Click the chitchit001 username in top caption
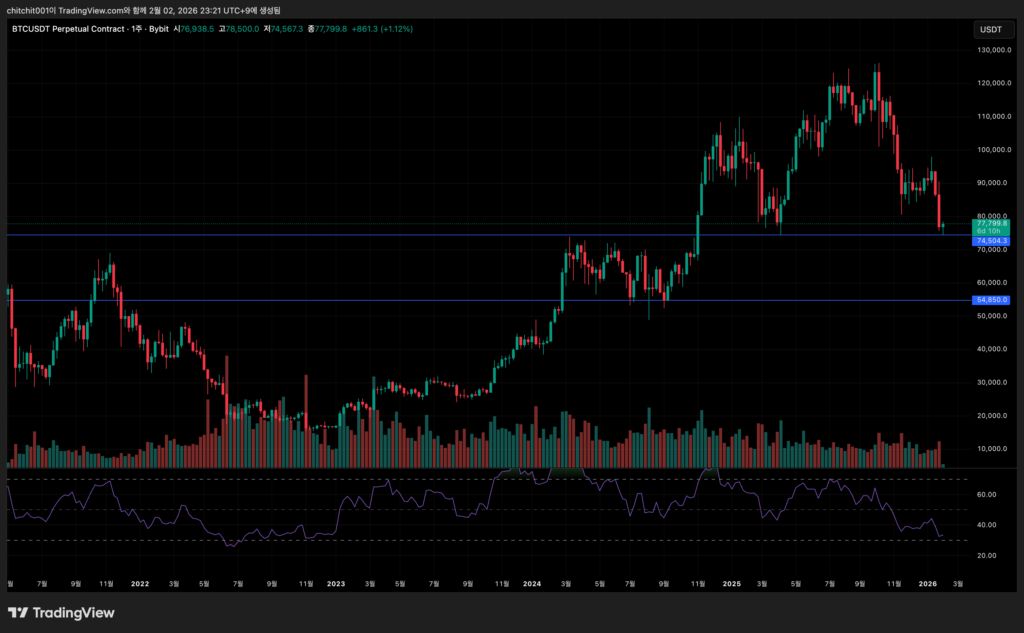The image size is (1024, 633). click(x=31, y=8)
